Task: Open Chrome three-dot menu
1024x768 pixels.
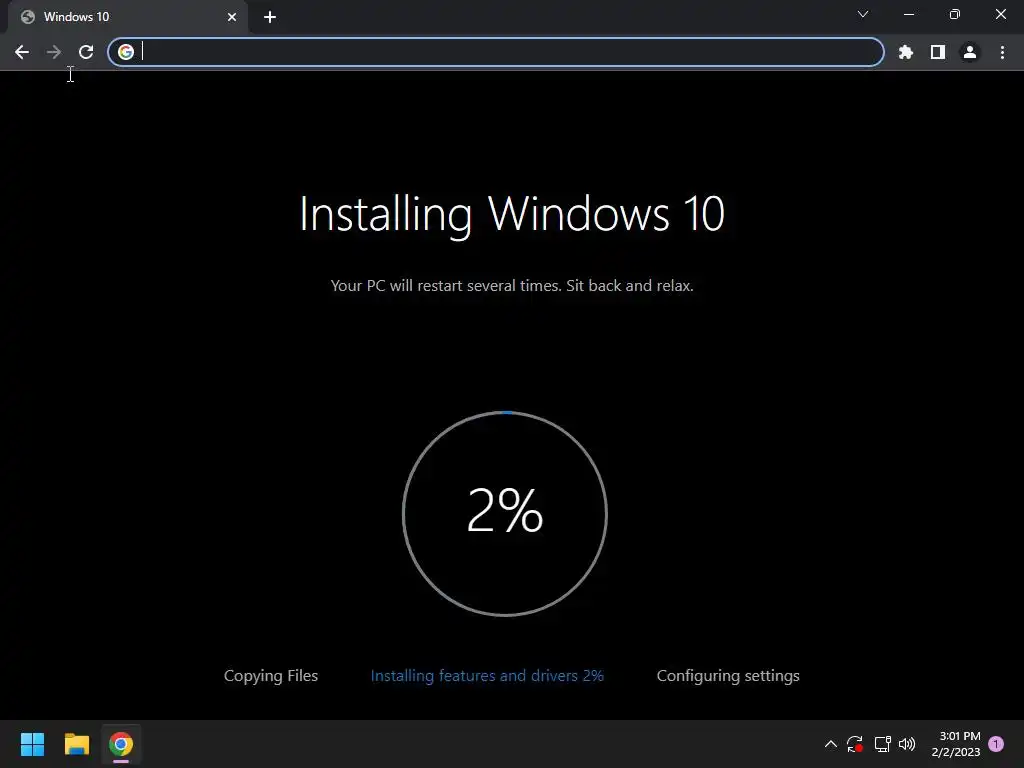Action: click(1002, 52)
